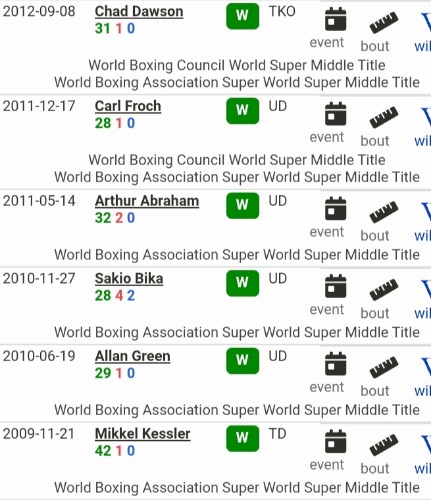Open bout icon in Arthur Abraham row
This screenshot has height=500, width=431.
point(384,212)
